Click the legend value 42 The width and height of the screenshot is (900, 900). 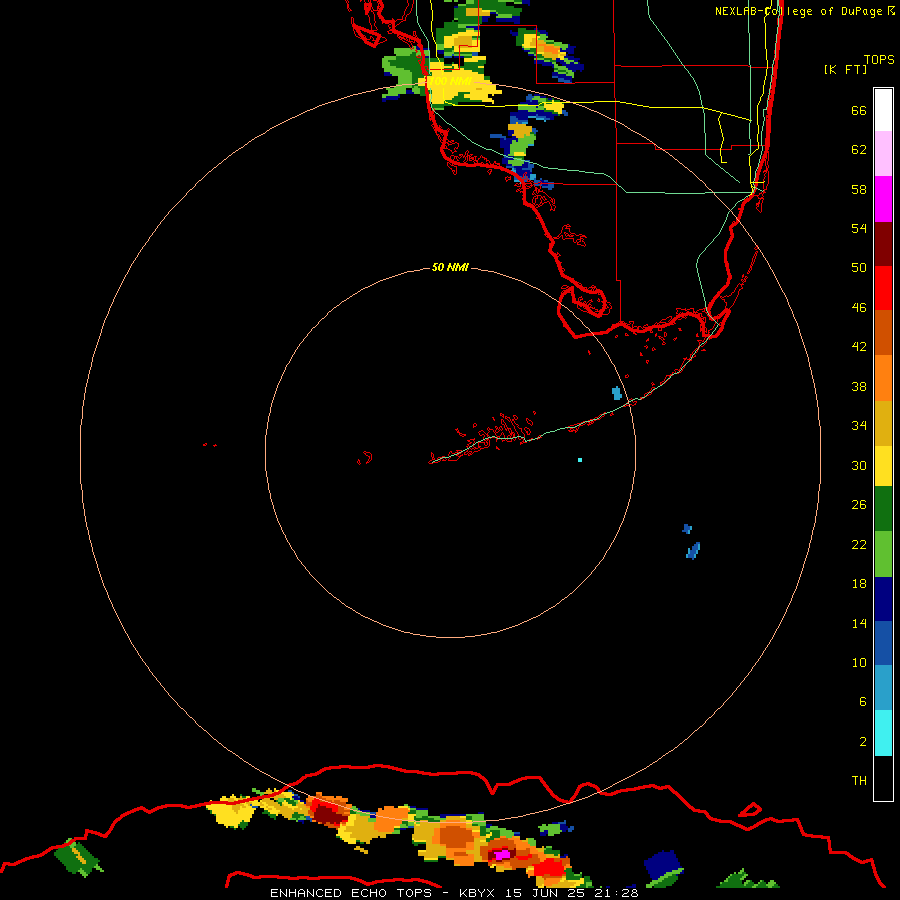coord(859,347)
